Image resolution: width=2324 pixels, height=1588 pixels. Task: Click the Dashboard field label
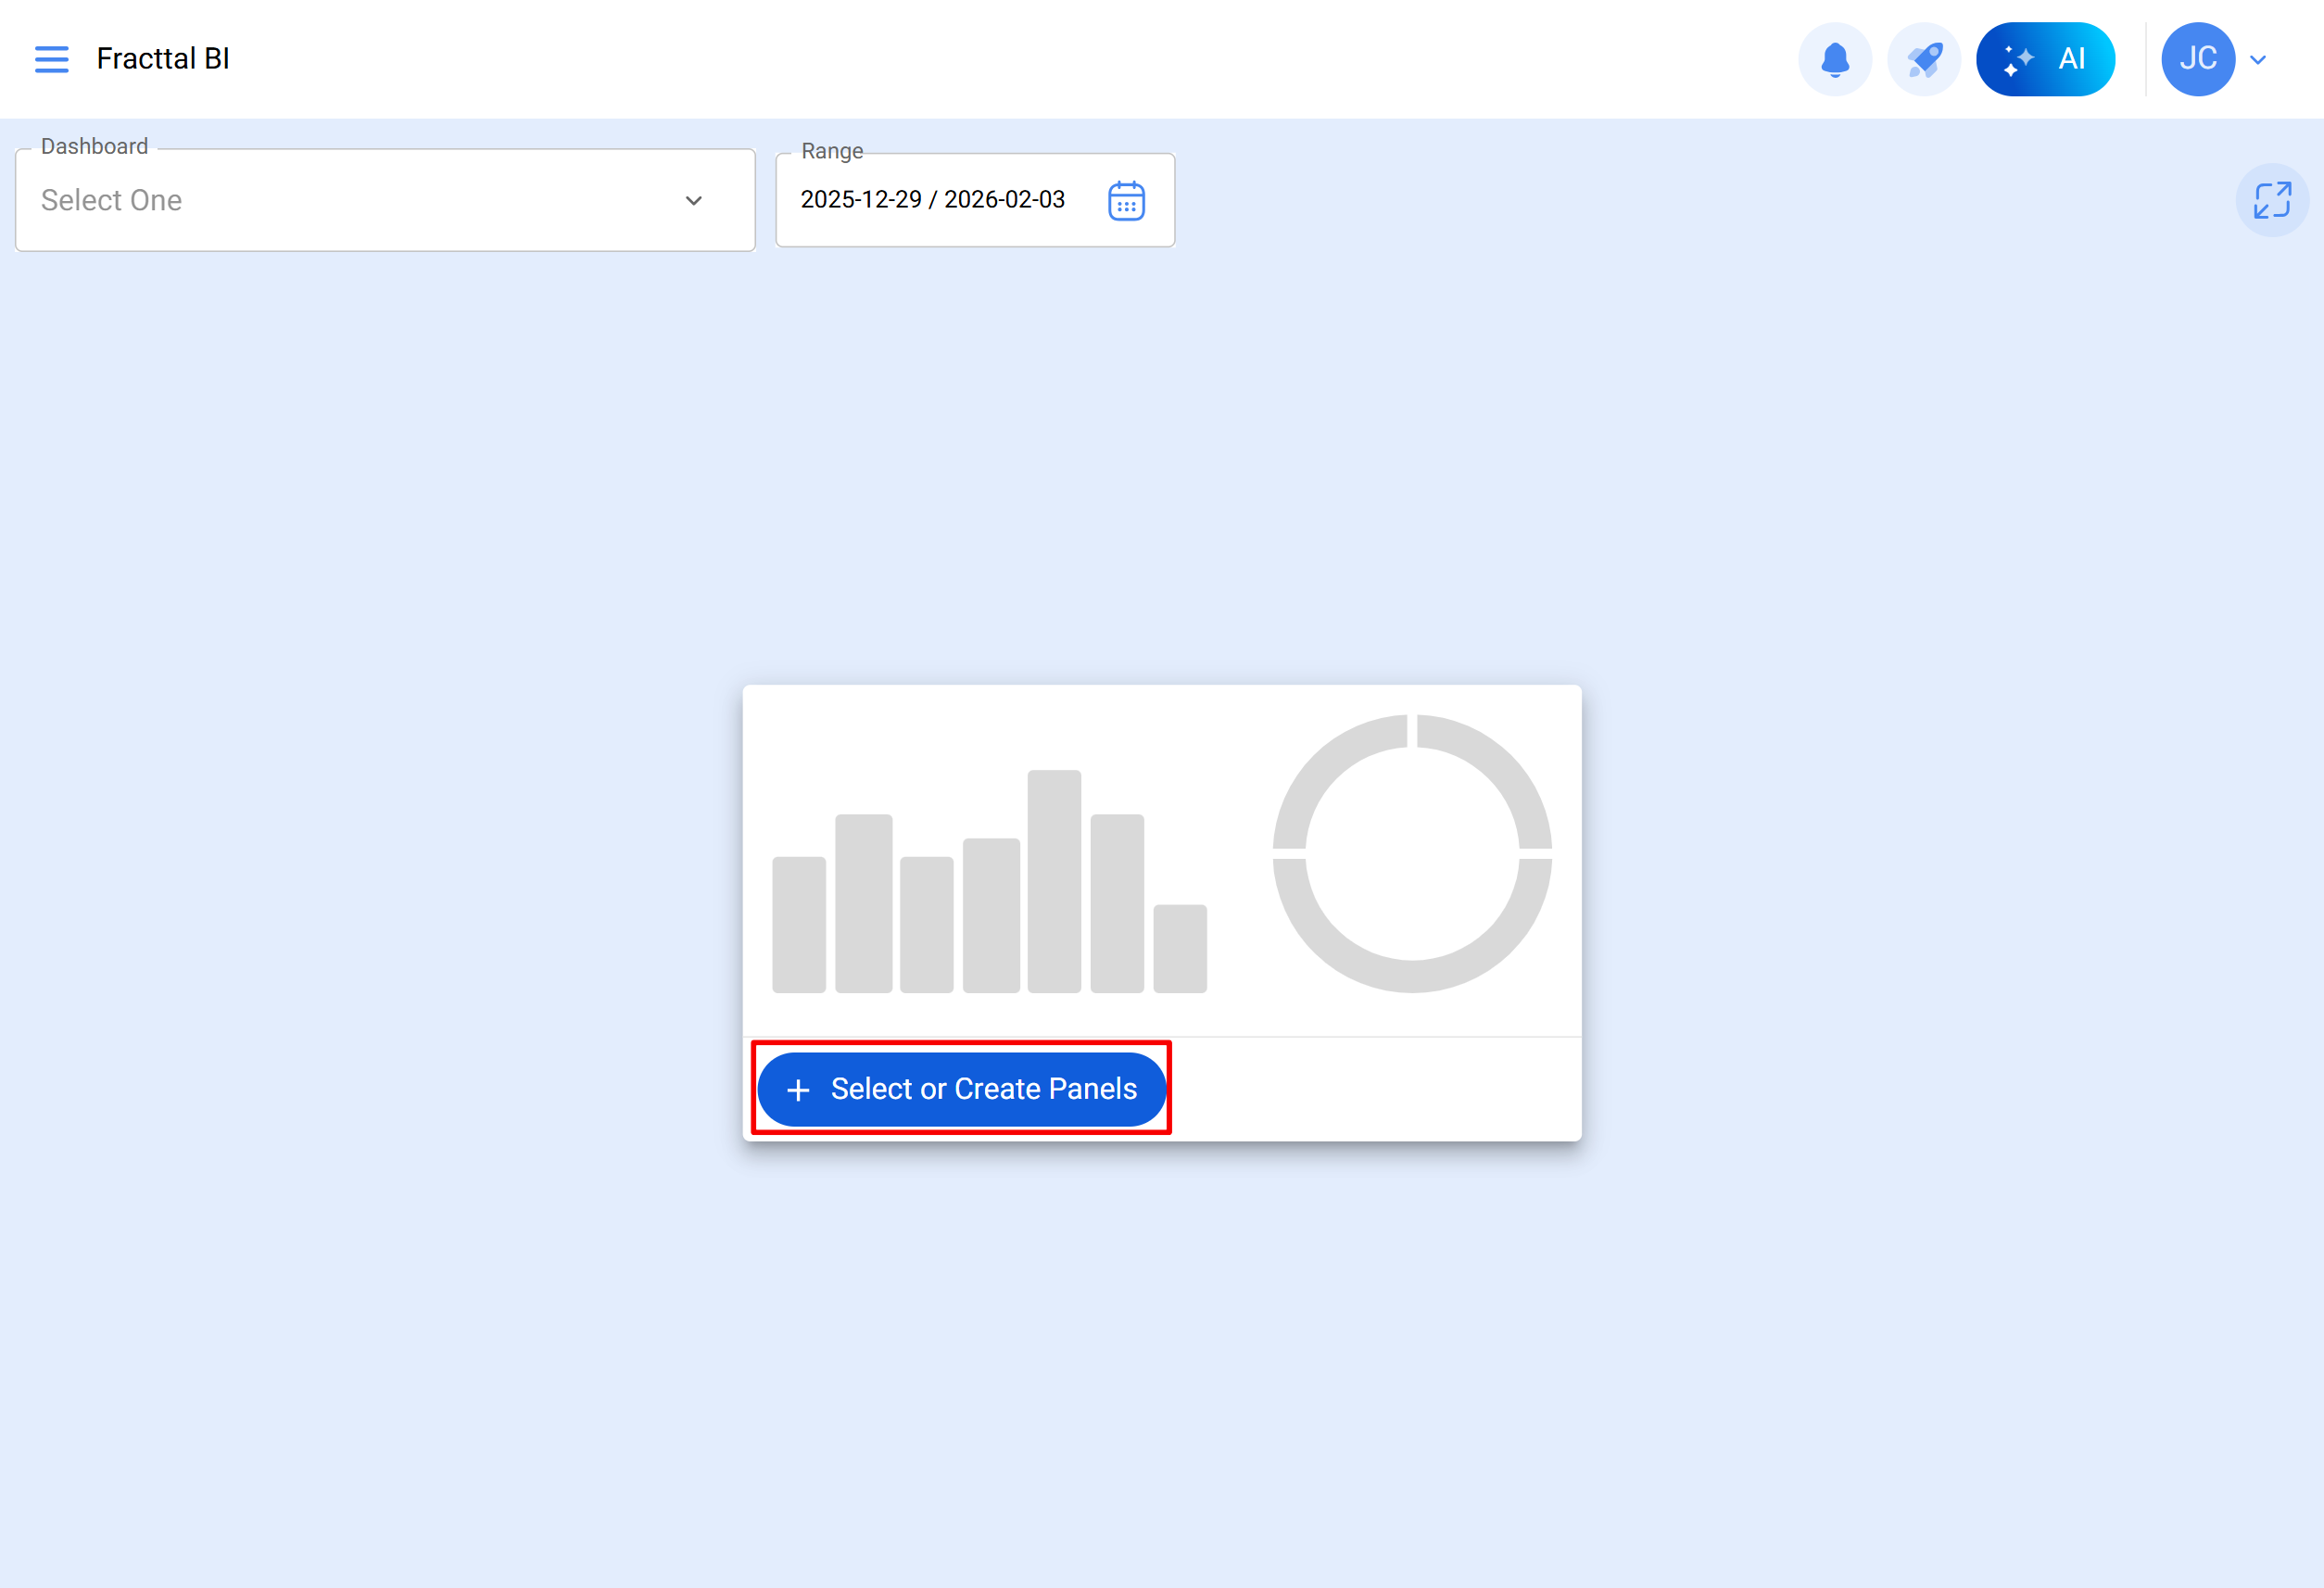point(94,147)
